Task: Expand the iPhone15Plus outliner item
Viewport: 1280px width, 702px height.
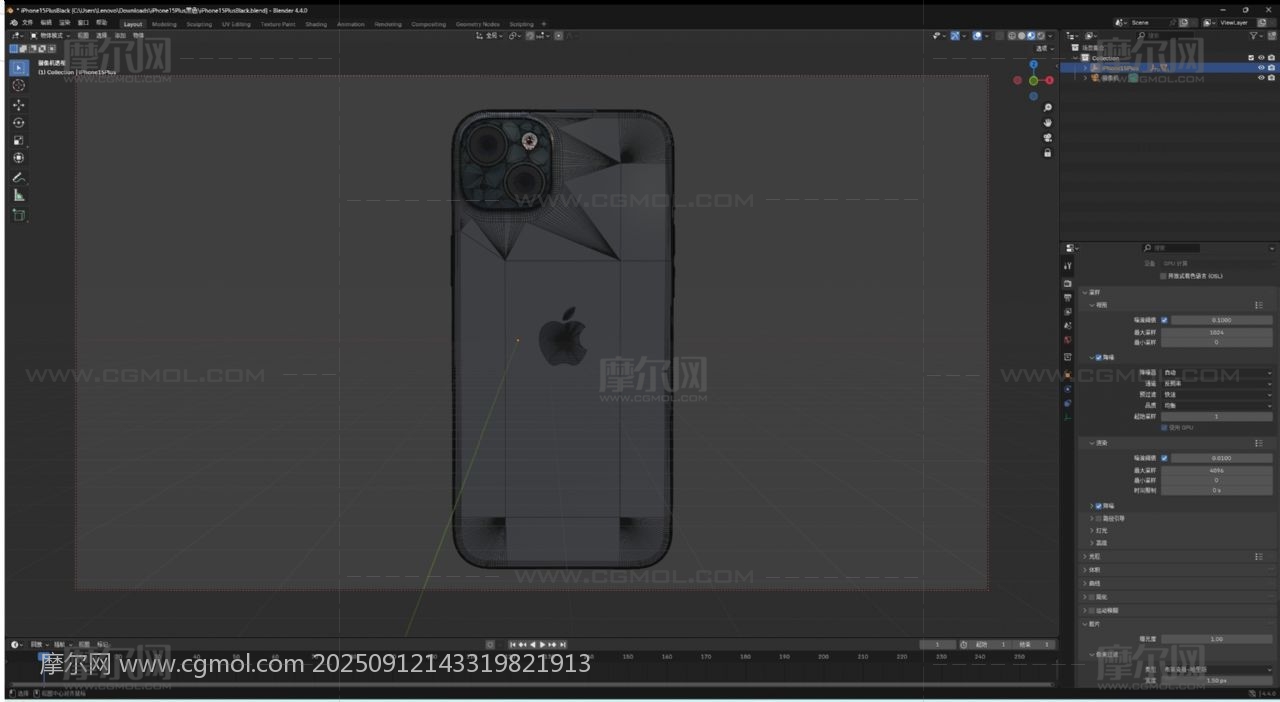Action: tap(1085, 68)
